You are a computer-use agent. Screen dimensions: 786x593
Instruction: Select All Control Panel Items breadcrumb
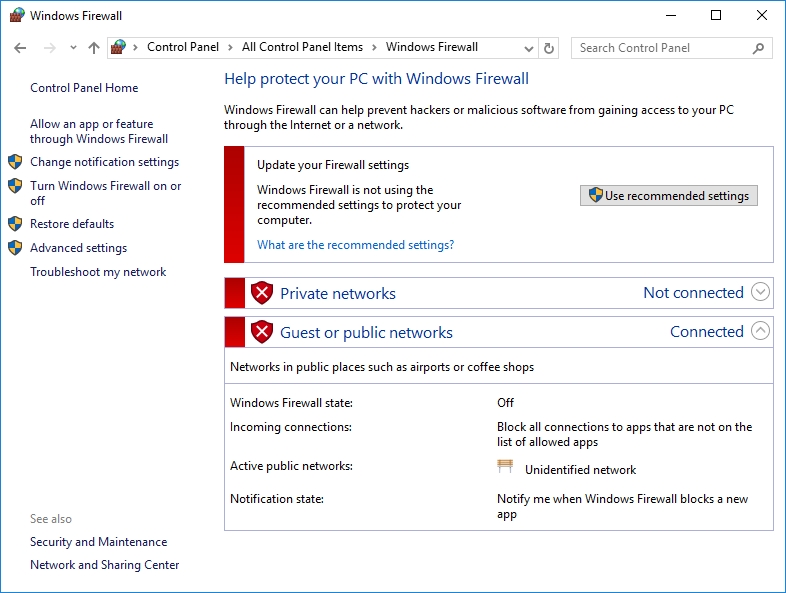(x=302, y=47)
